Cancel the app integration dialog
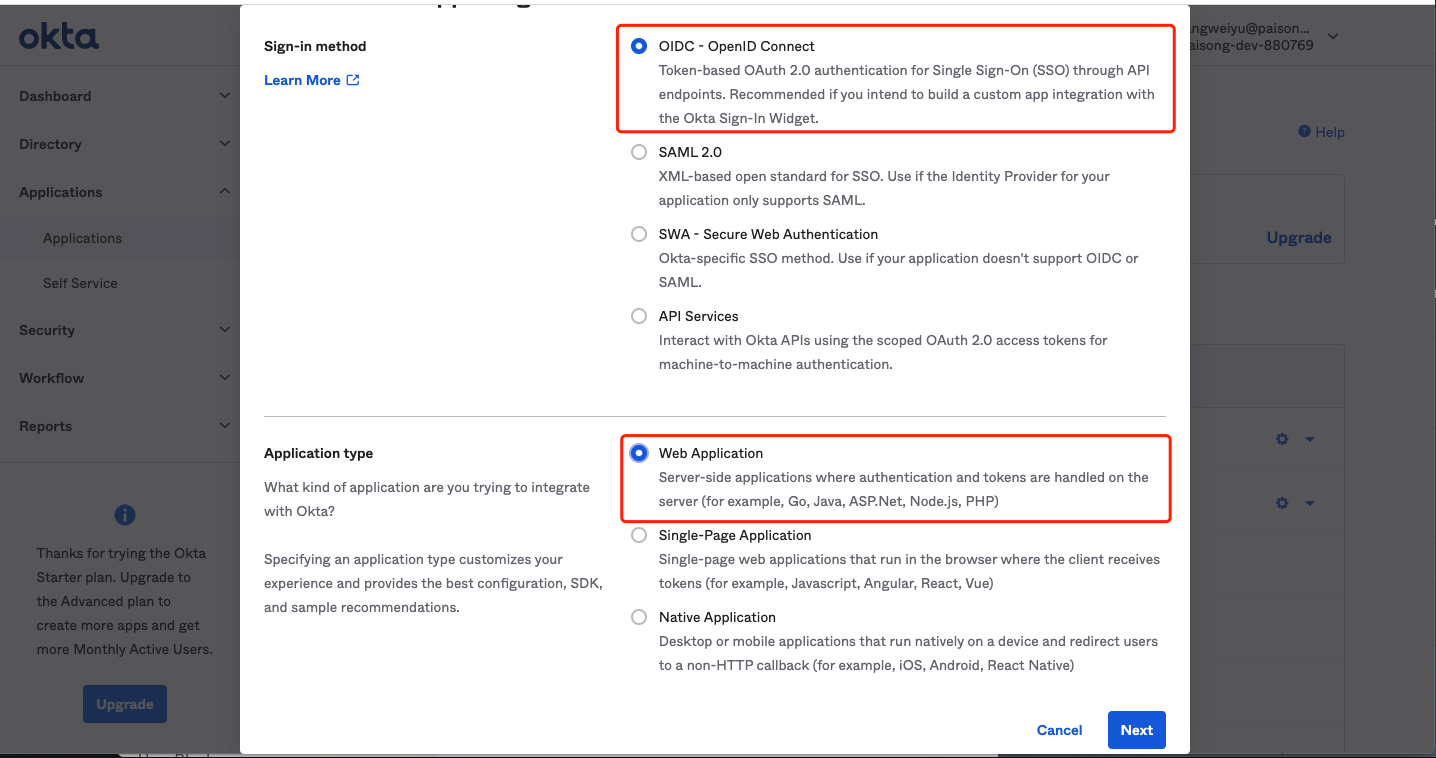Screen dimensions: 1436x758 (x=1060, y=730)
